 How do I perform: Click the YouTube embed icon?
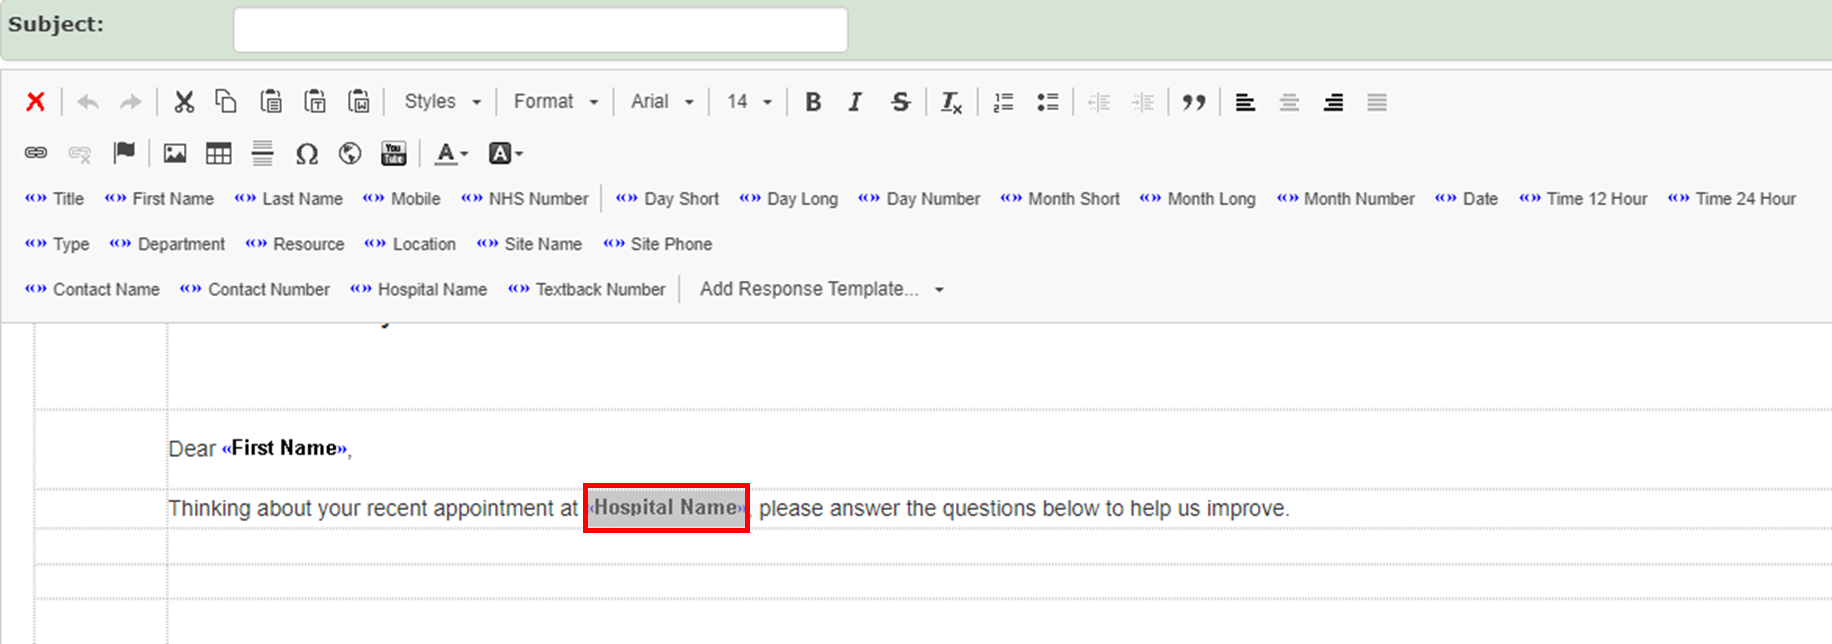(x=394, y=153)
